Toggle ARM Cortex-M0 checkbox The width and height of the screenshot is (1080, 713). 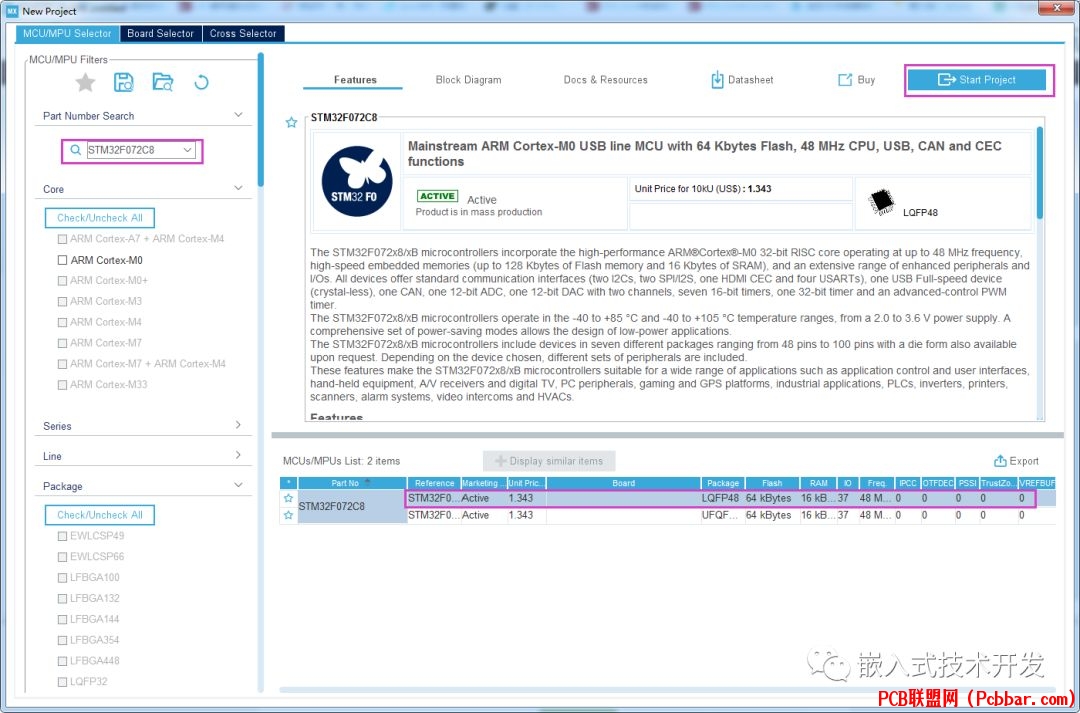62,260
